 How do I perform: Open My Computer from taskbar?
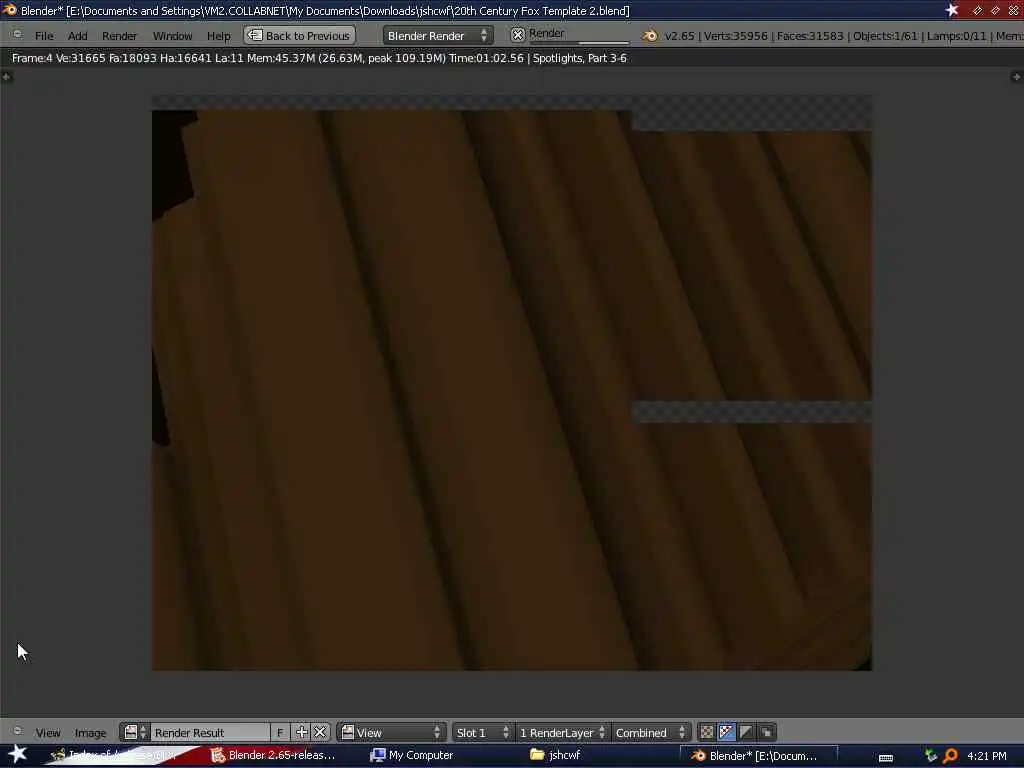[412, 755]
